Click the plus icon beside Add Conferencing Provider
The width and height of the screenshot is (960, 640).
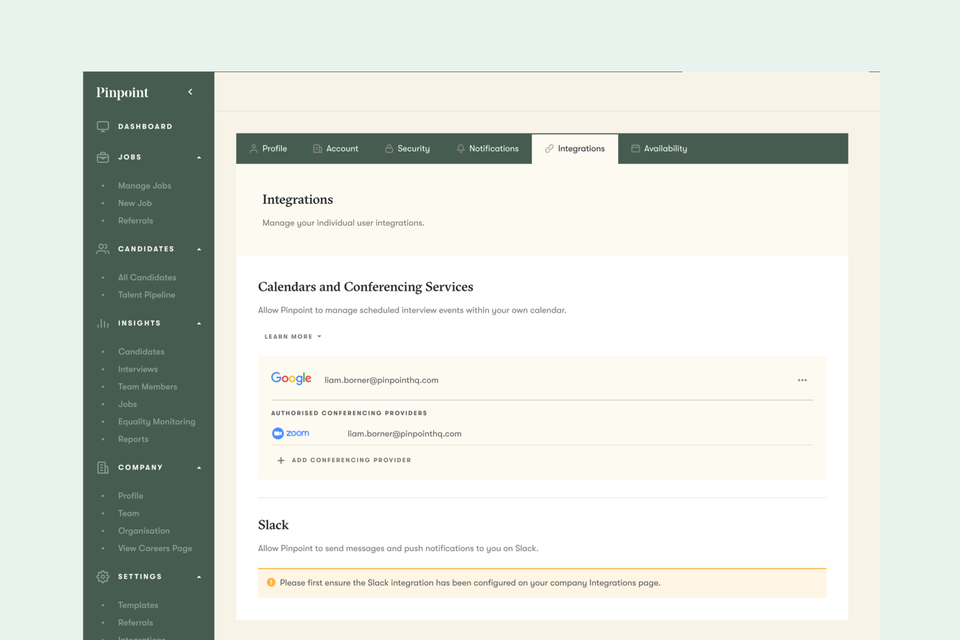click(281, 460)
